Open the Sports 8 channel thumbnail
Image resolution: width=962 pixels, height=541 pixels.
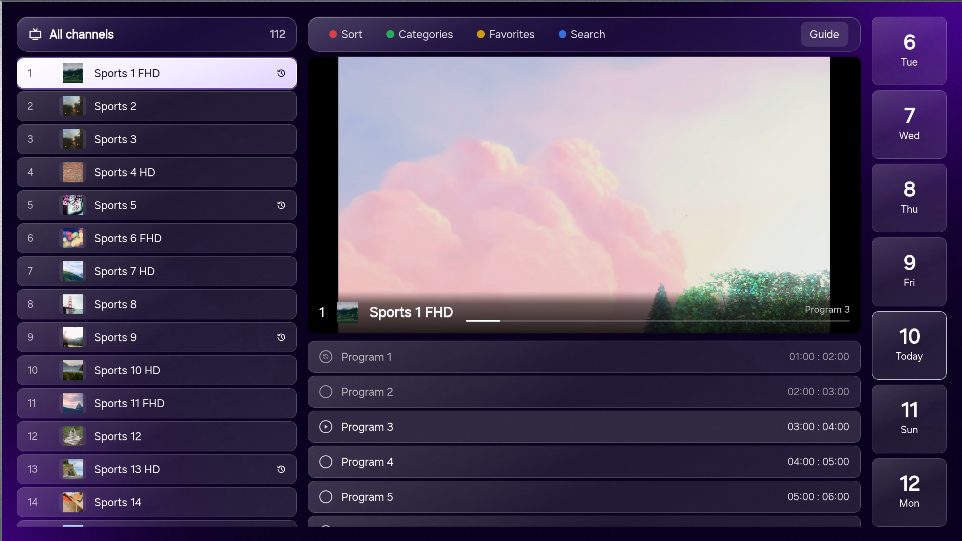(72, 304)
